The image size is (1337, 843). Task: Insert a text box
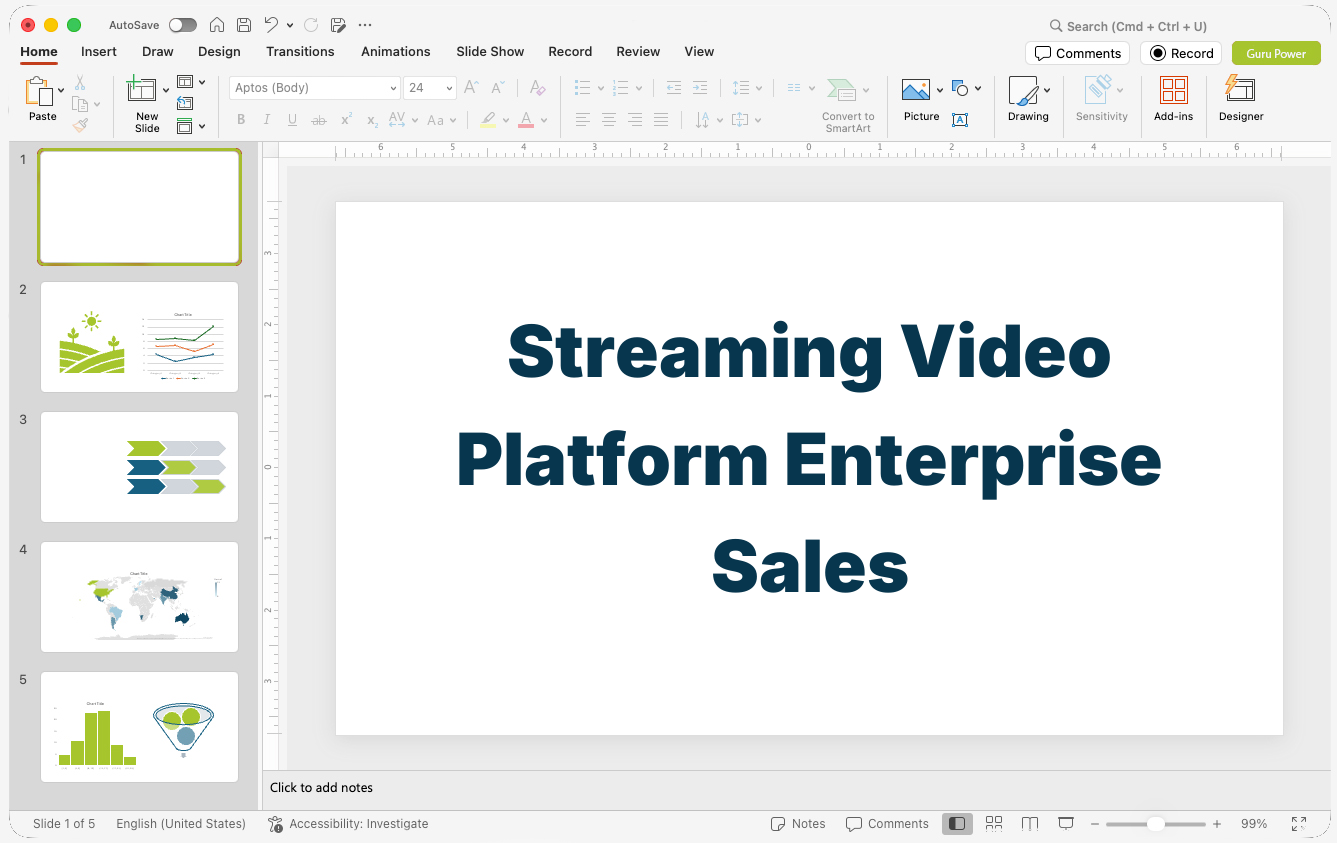(960, 120)
